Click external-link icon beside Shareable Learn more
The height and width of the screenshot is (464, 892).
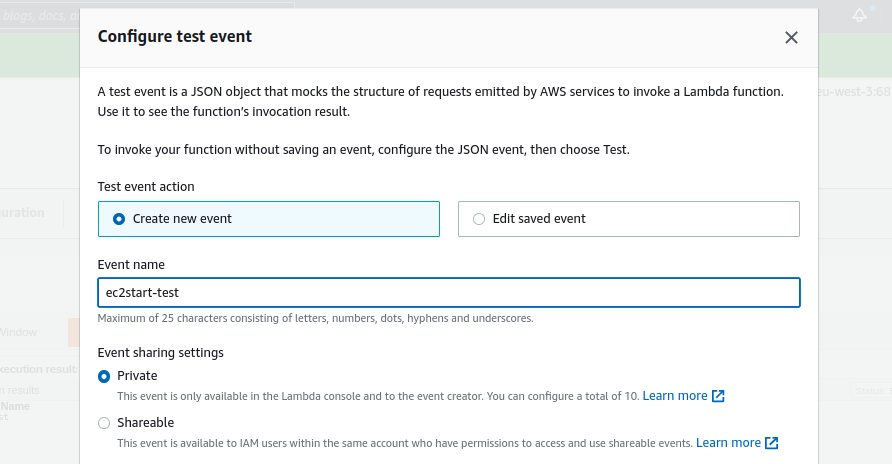click(771, 443)
